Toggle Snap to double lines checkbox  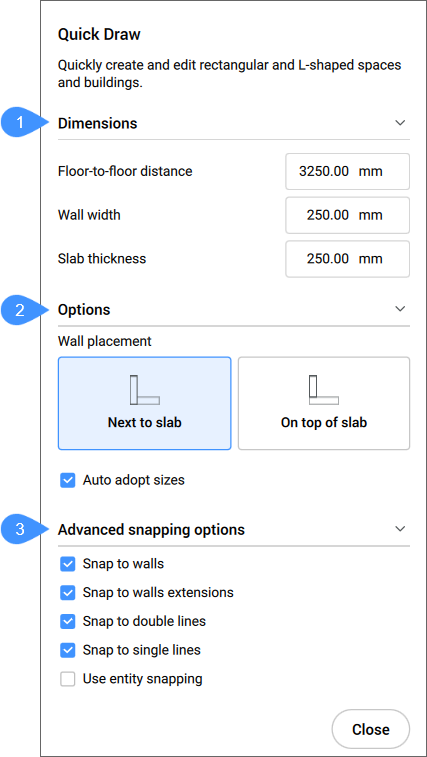point(68,621)
